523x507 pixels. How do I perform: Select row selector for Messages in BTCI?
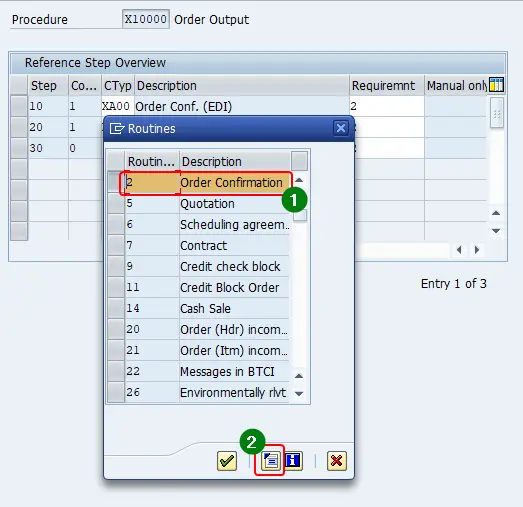coord(116,371)
